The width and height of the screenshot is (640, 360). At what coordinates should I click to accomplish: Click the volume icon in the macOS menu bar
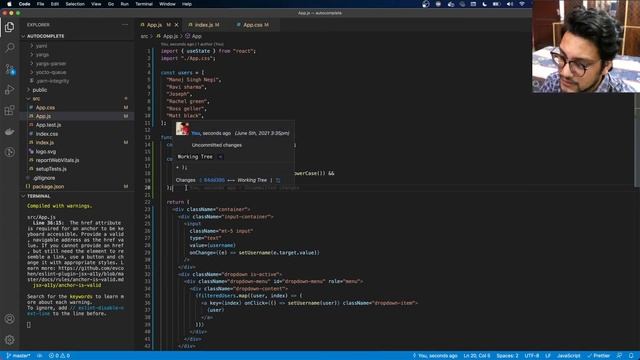510,4
